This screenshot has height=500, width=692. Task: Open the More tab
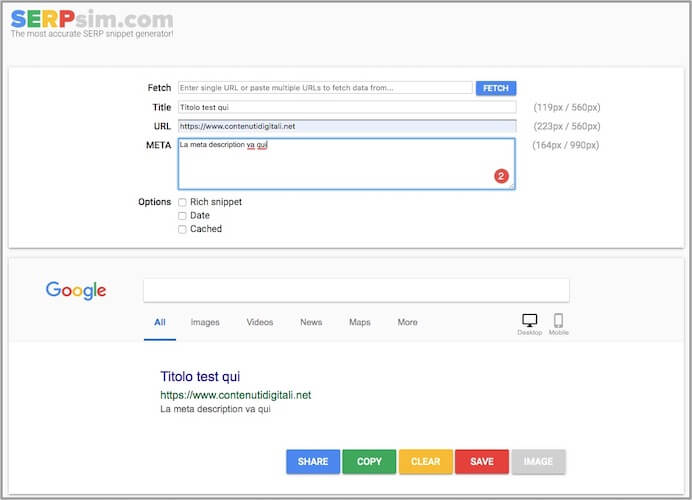click(x=407, y=322)
